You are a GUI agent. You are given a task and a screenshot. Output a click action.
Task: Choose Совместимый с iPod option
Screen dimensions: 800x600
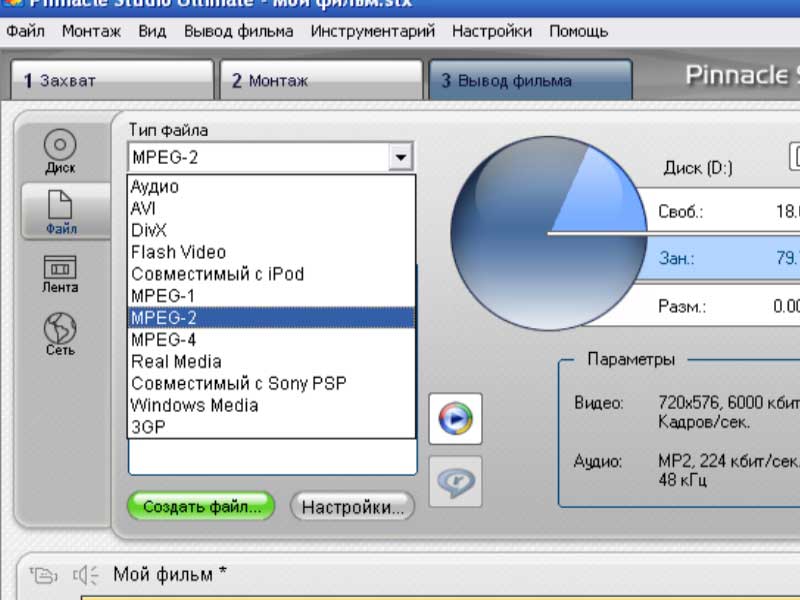271,274
